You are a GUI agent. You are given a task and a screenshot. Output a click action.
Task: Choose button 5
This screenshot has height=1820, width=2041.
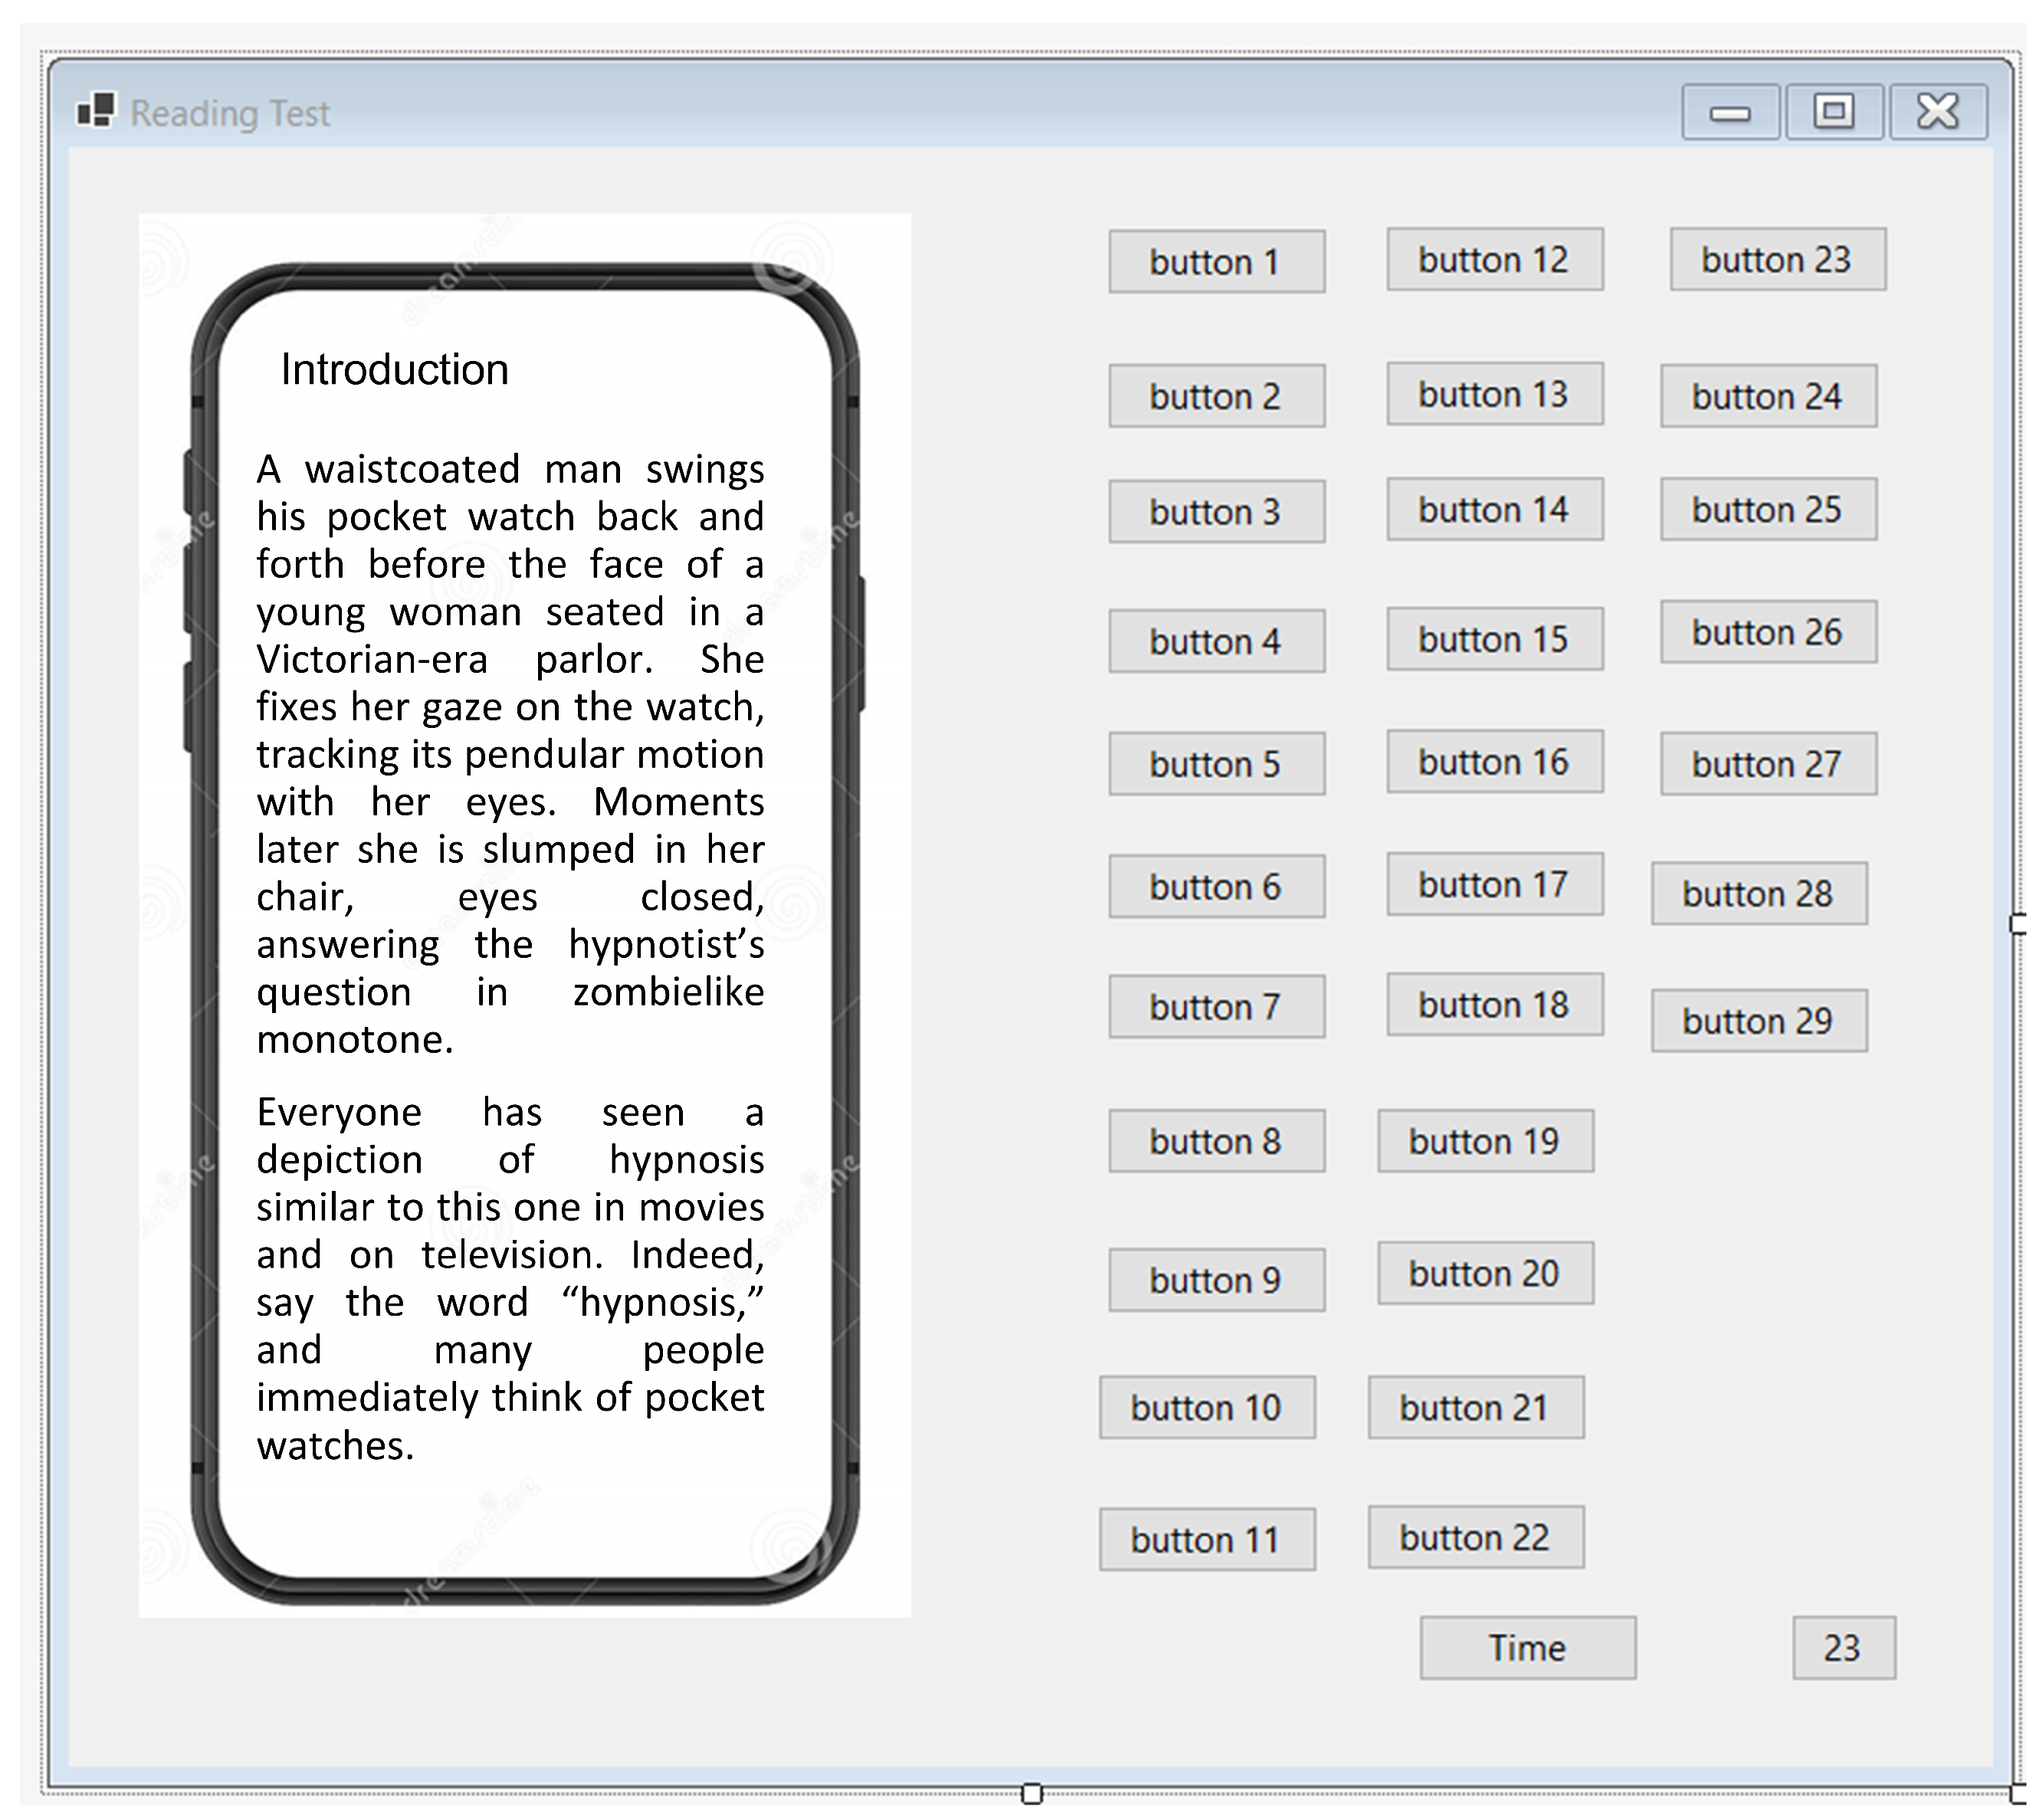pos(1217,764)
